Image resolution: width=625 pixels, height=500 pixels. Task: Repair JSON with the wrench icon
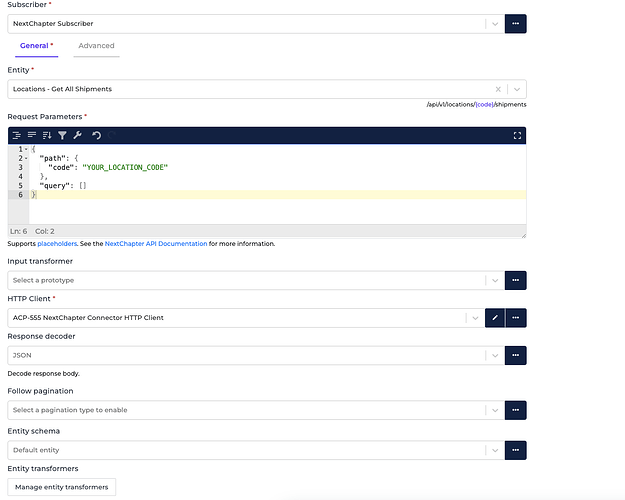coord(78,136)
